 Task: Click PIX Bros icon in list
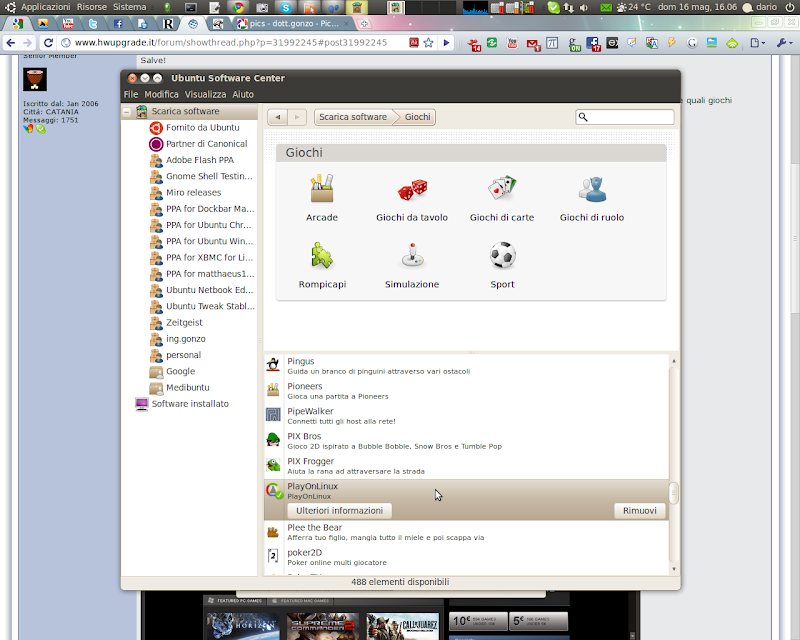click(273, 439)
